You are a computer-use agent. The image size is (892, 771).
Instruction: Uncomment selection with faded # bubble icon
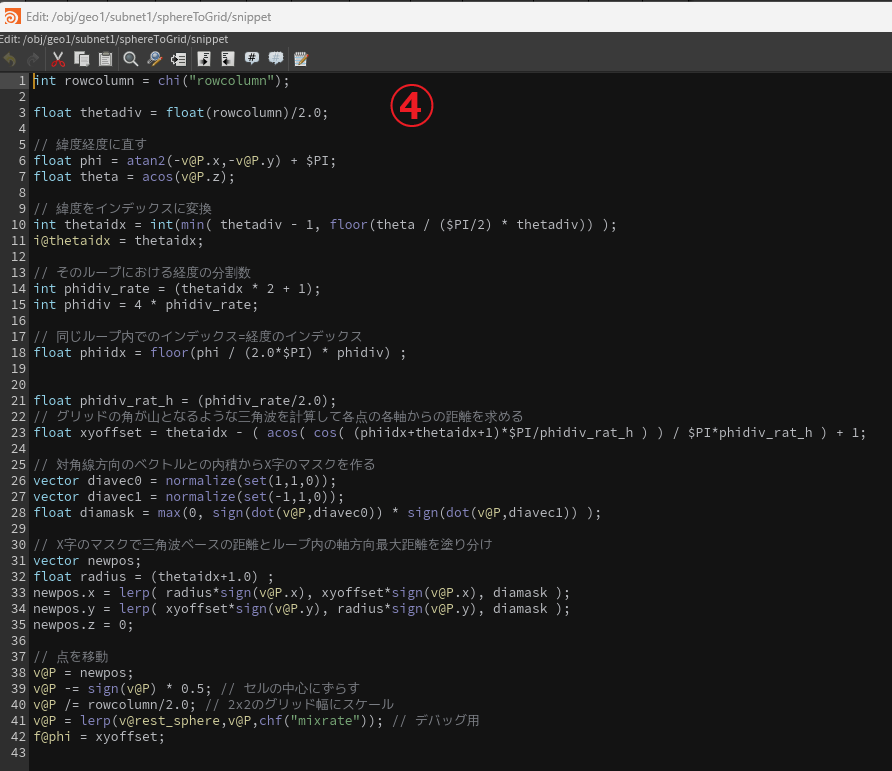(x=276, y=59)
